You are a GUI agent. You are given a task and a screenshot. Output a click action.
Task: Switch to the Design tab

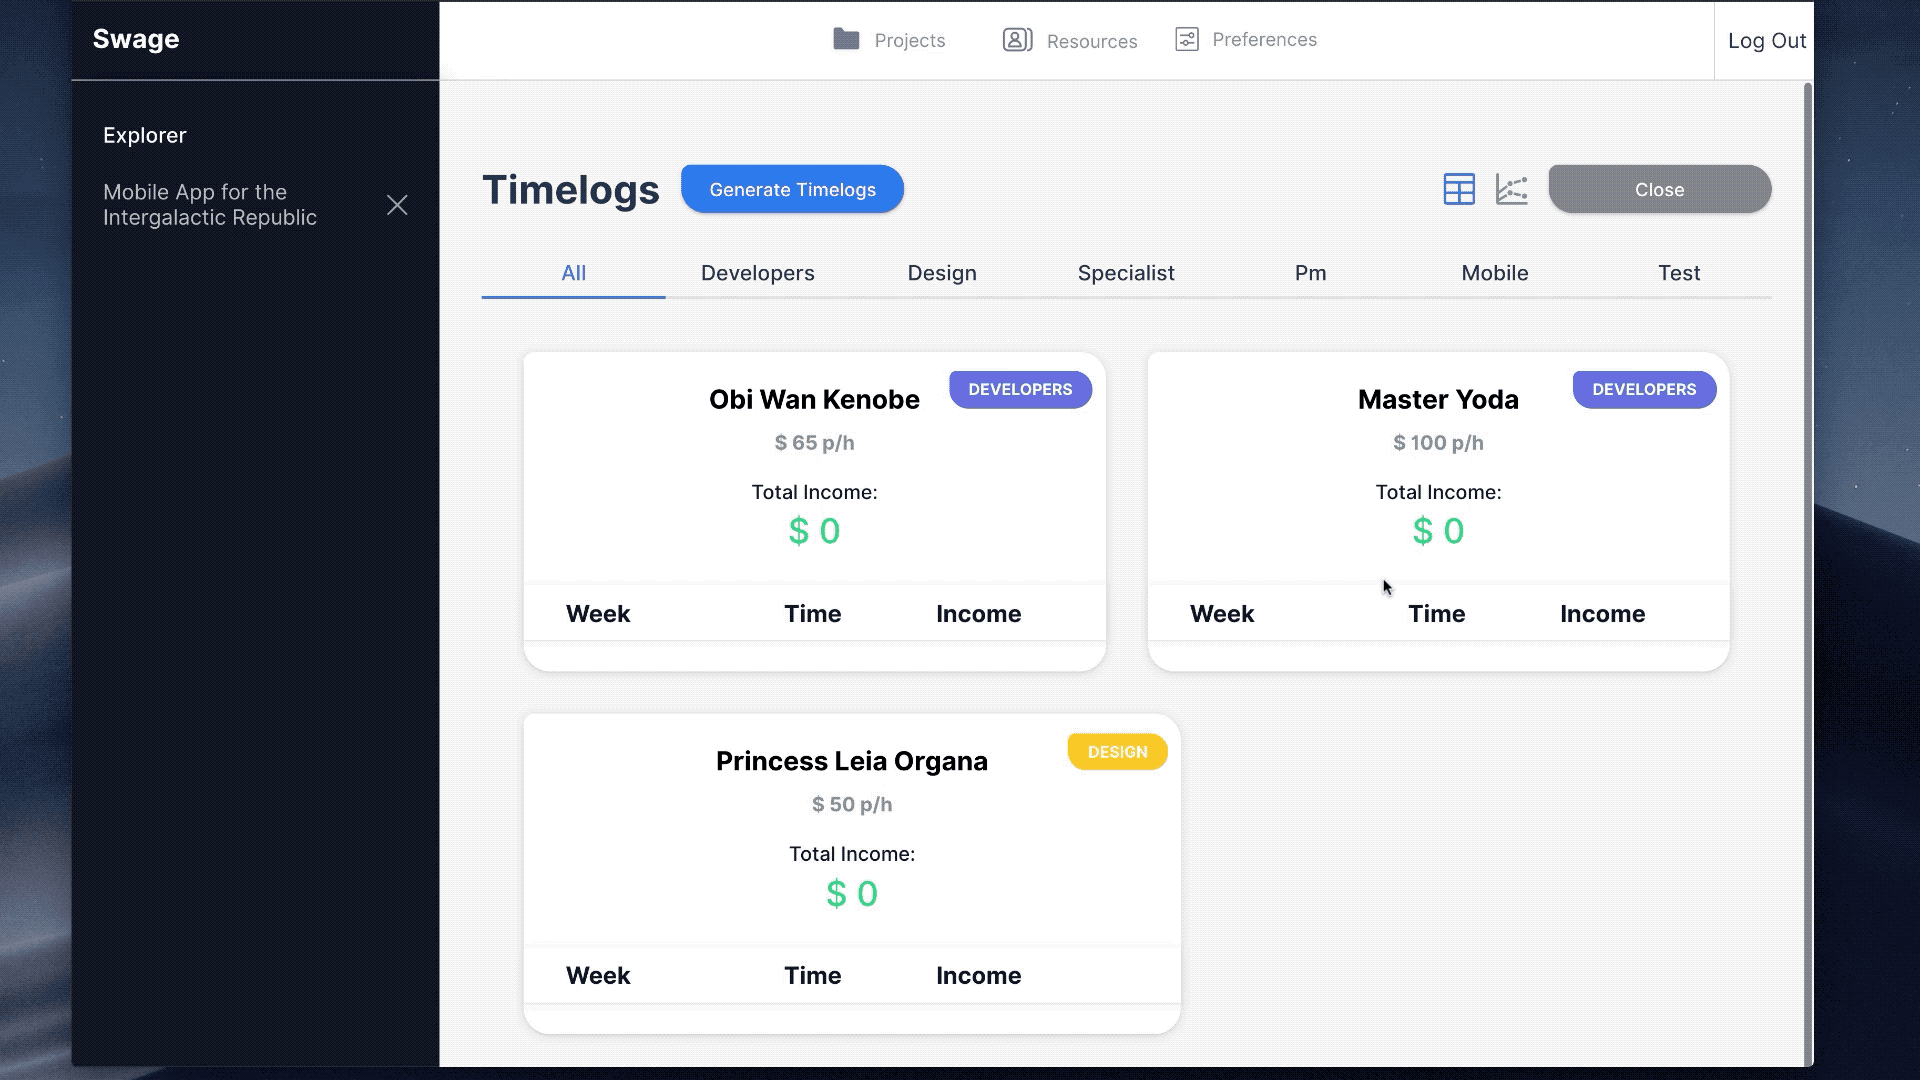click(x=941, y=273)
